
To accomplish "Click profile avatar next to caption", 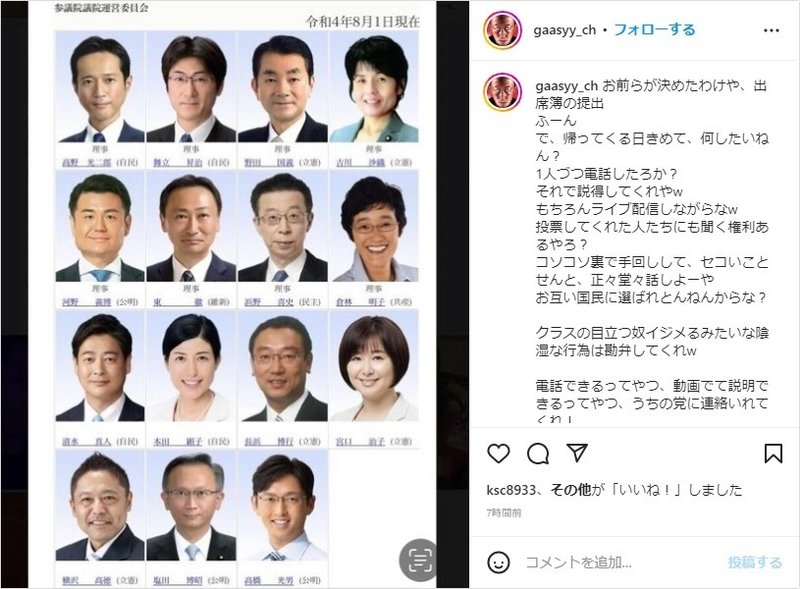I will click(x=503, y=92).
